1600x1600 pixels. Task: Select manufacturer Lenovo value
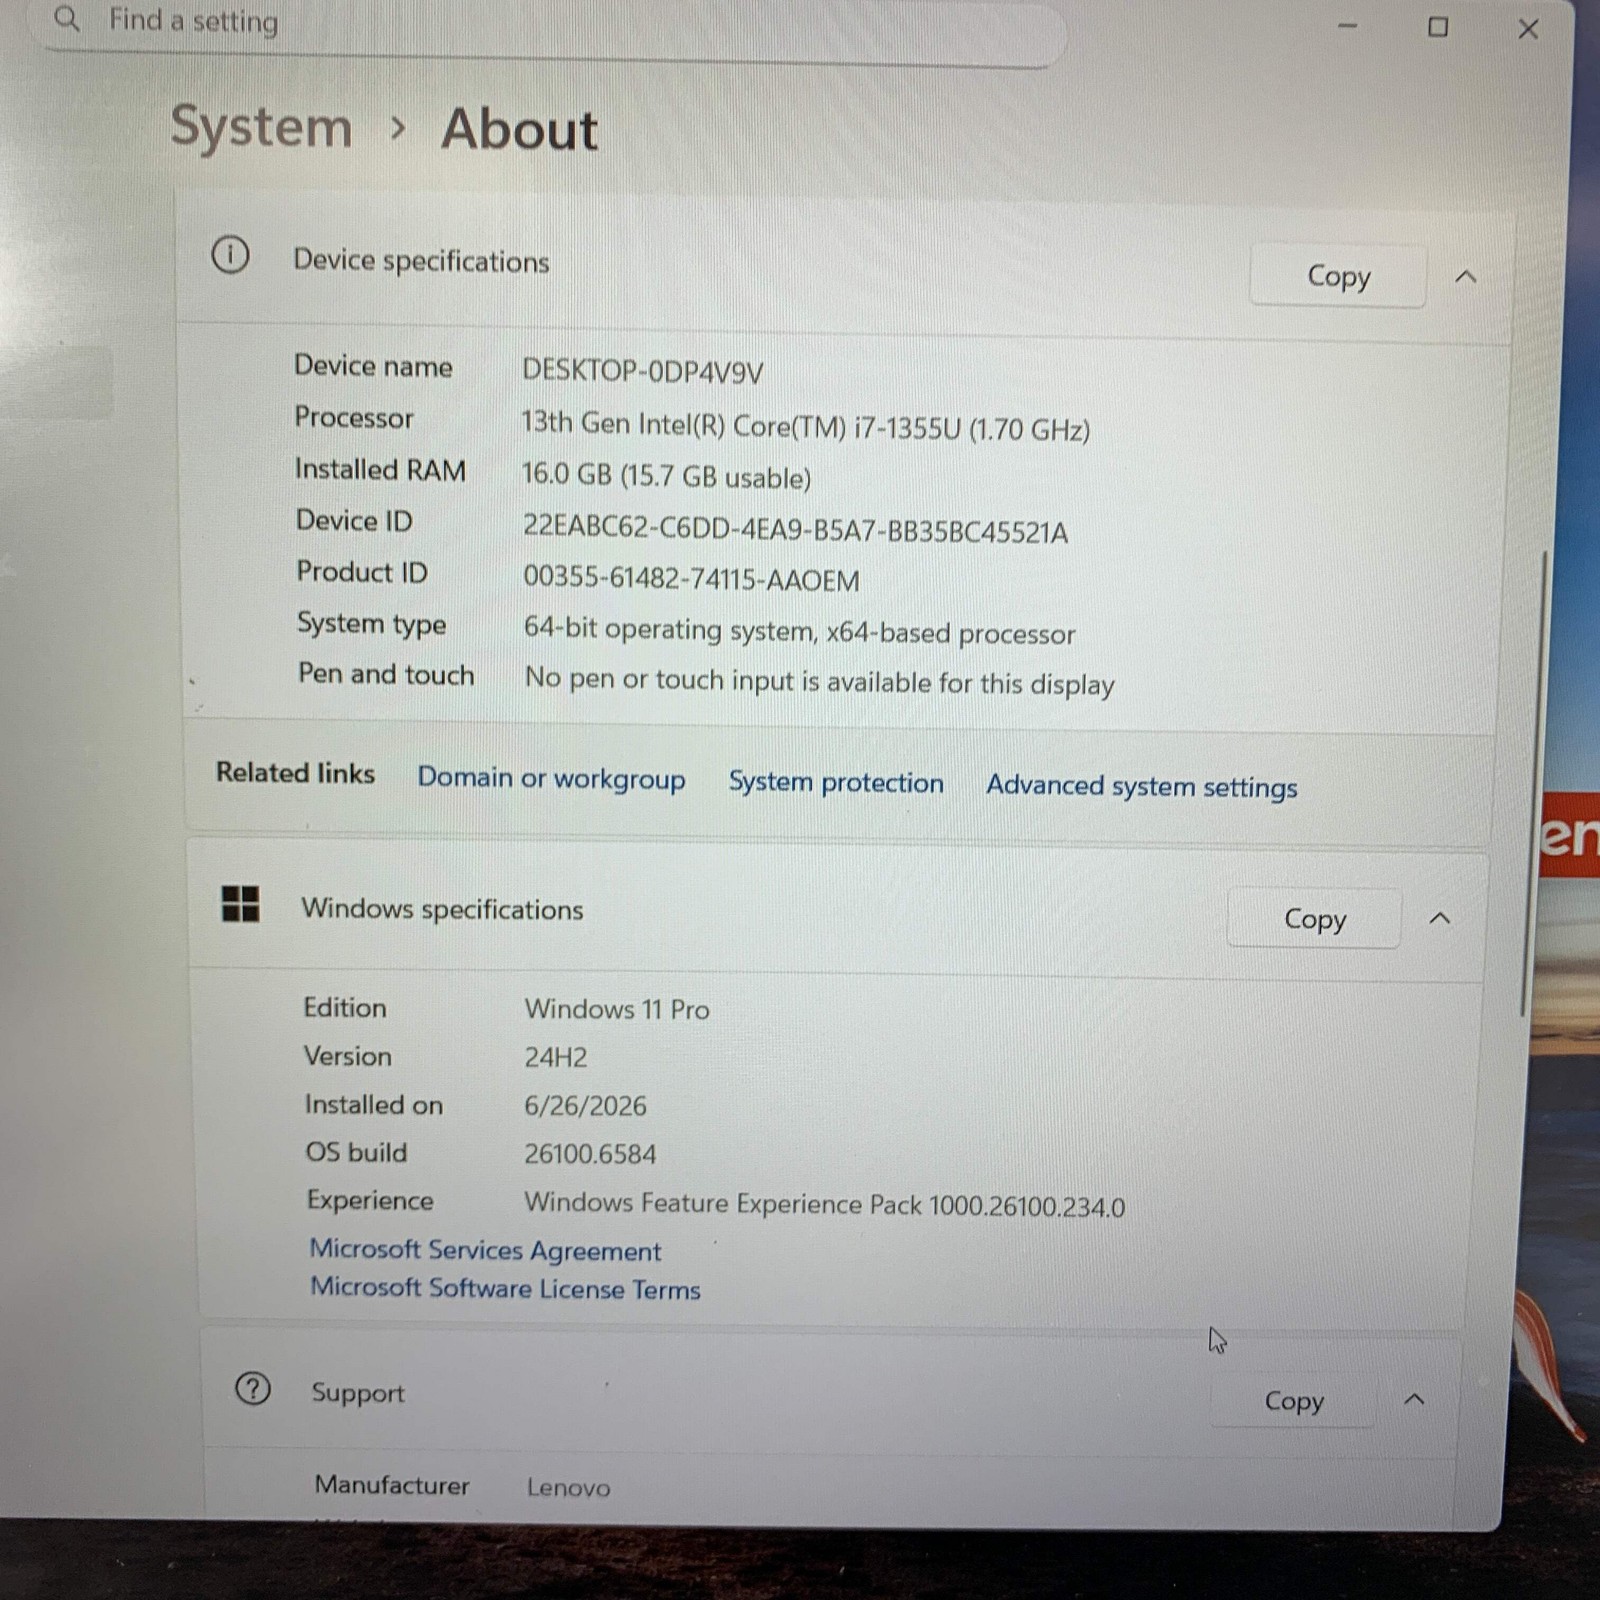568,1488
